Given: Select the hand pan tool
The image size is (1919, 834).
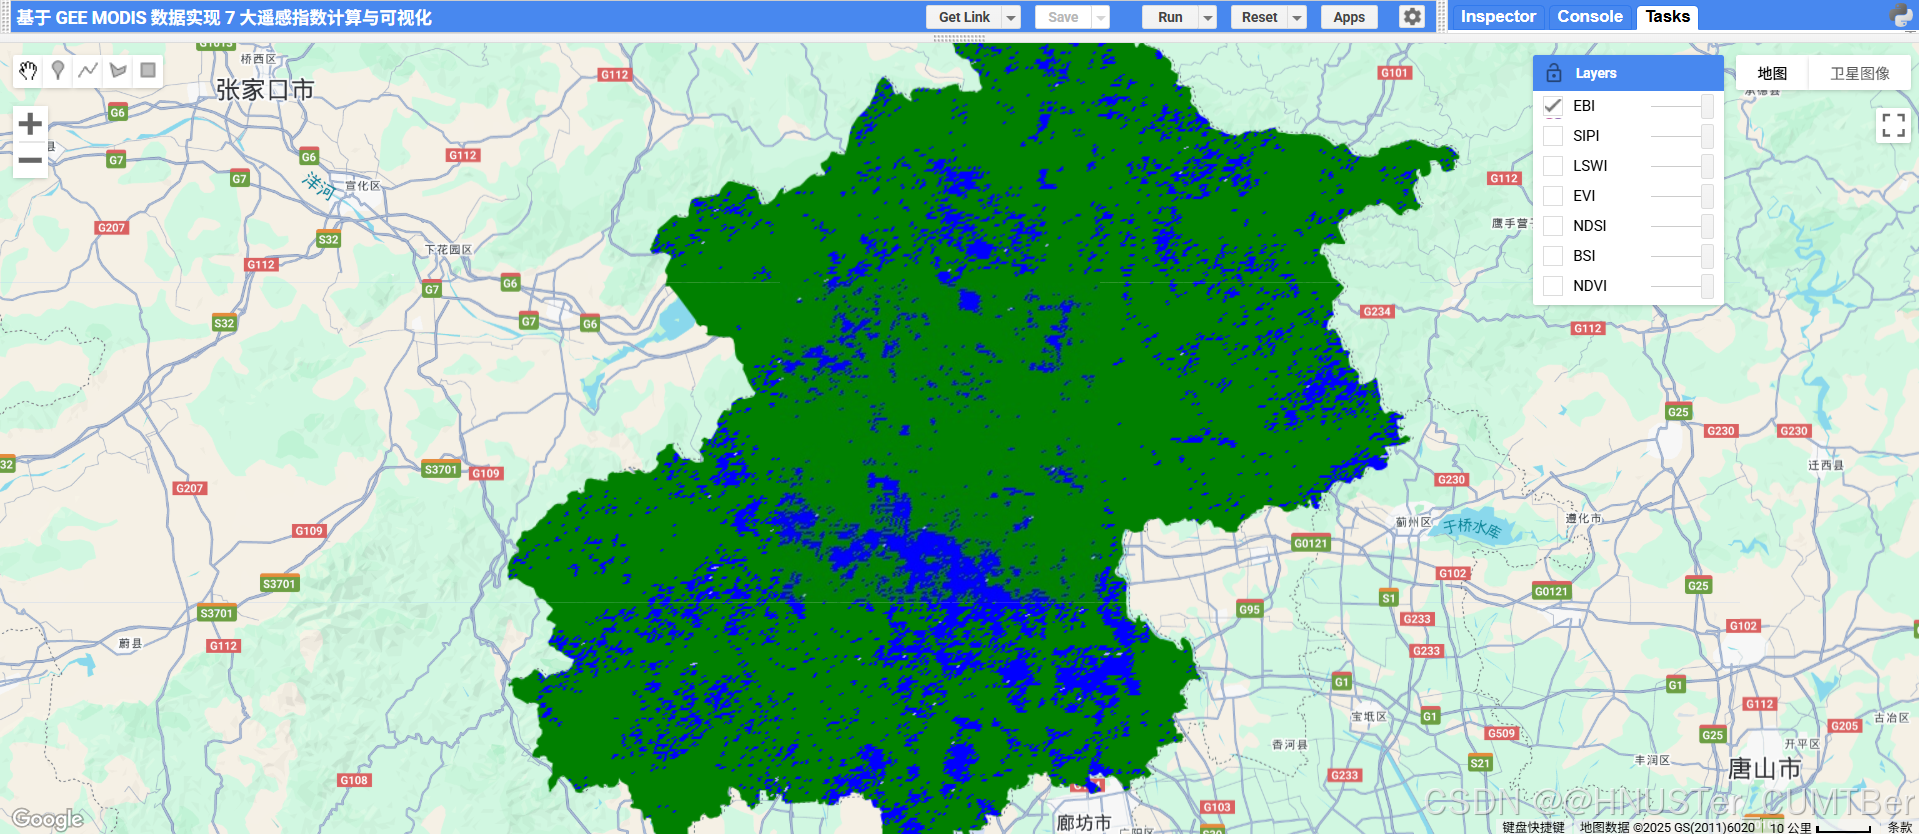Looking at the screenshot, I should pyautogui.click(x=28, y=70).
